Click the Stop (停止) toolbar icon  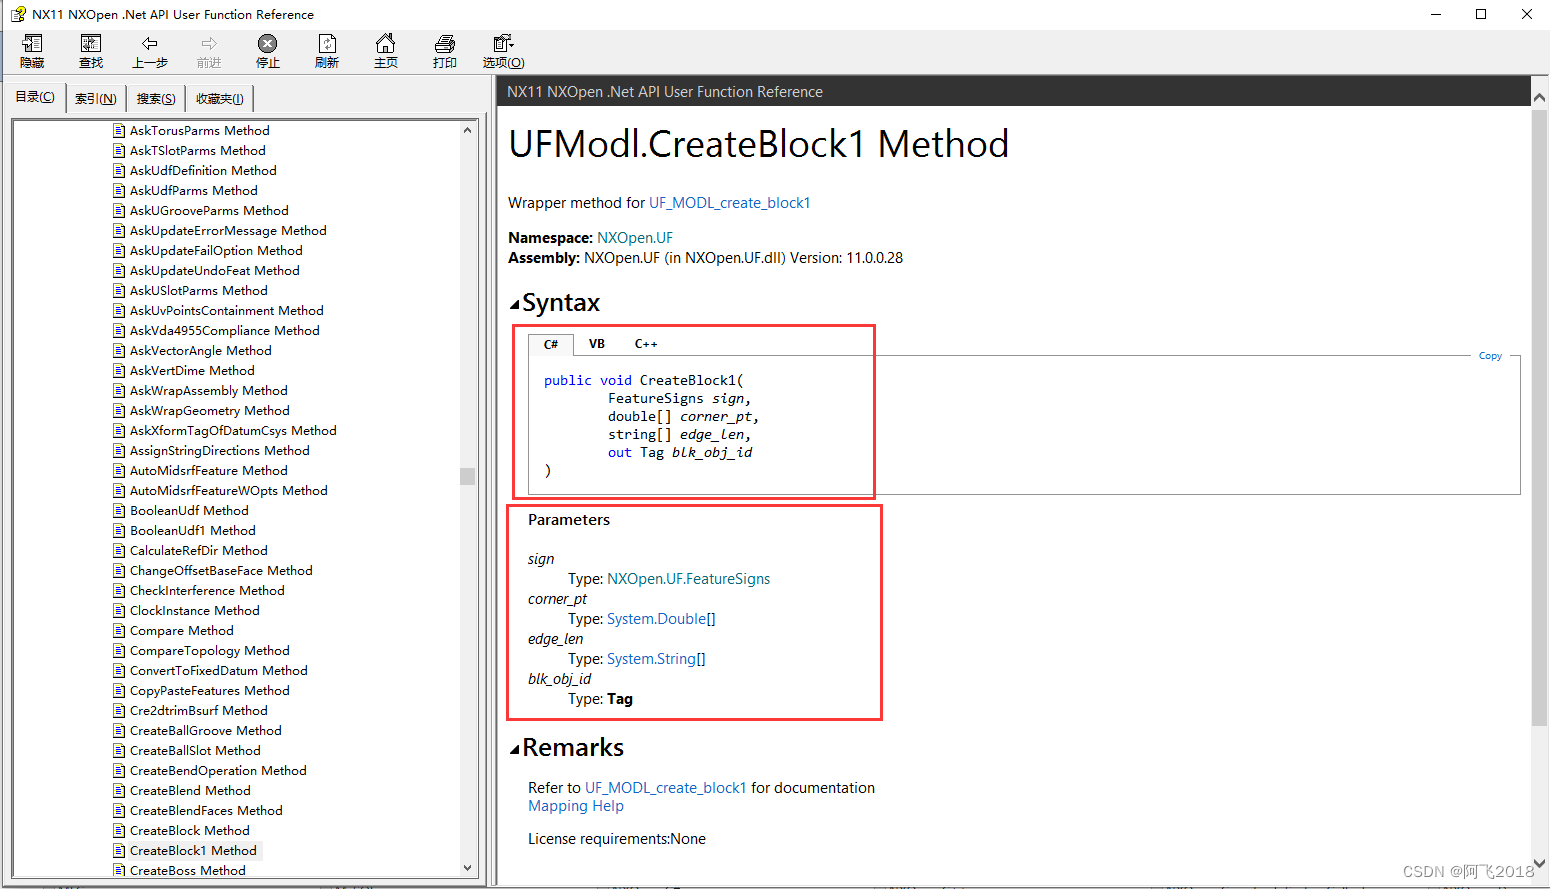coord(268,51)
